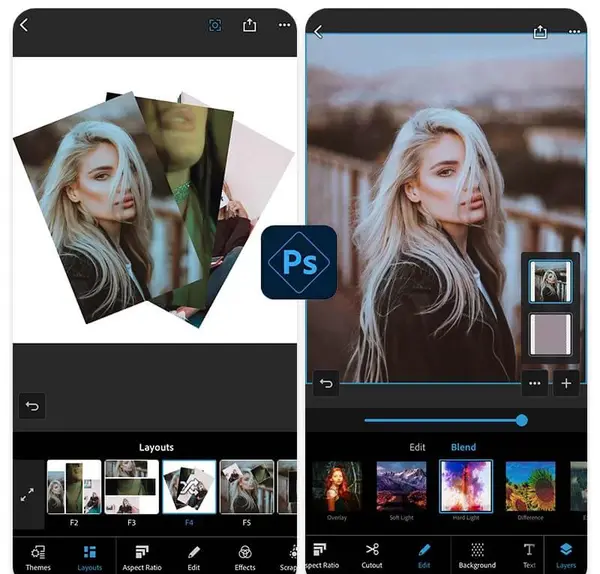The image size is (600, 574).
Task: Open the Aspect Ratio tool on left phone
Action: tap(142, 558)
